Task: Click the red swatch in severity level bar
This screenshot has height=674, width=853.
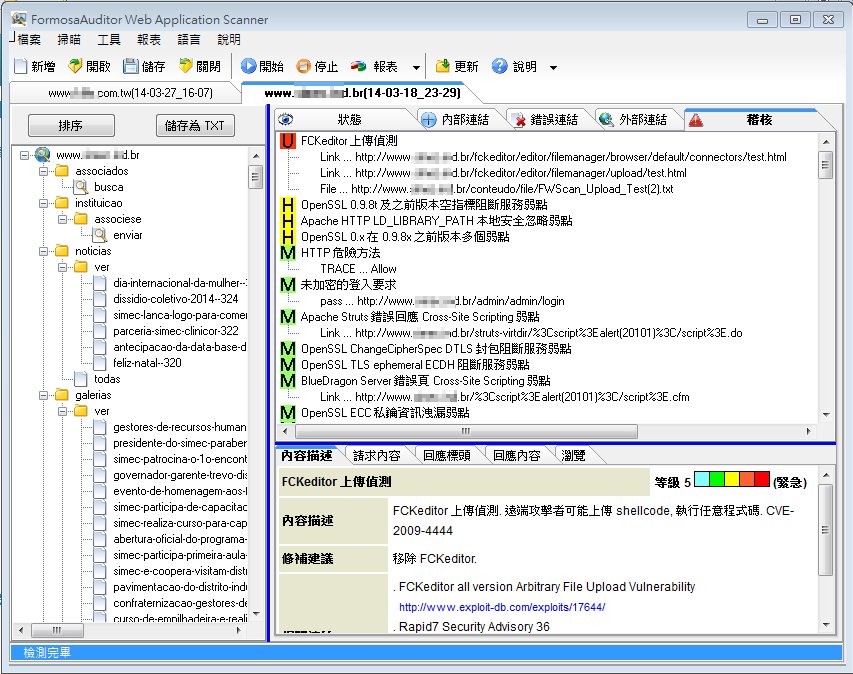Action: point(762,480)
